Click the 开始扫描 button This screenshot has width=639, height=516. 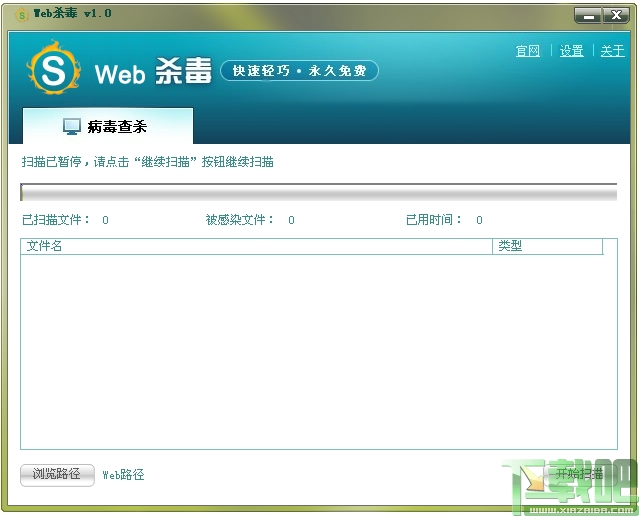pos(579,473)
